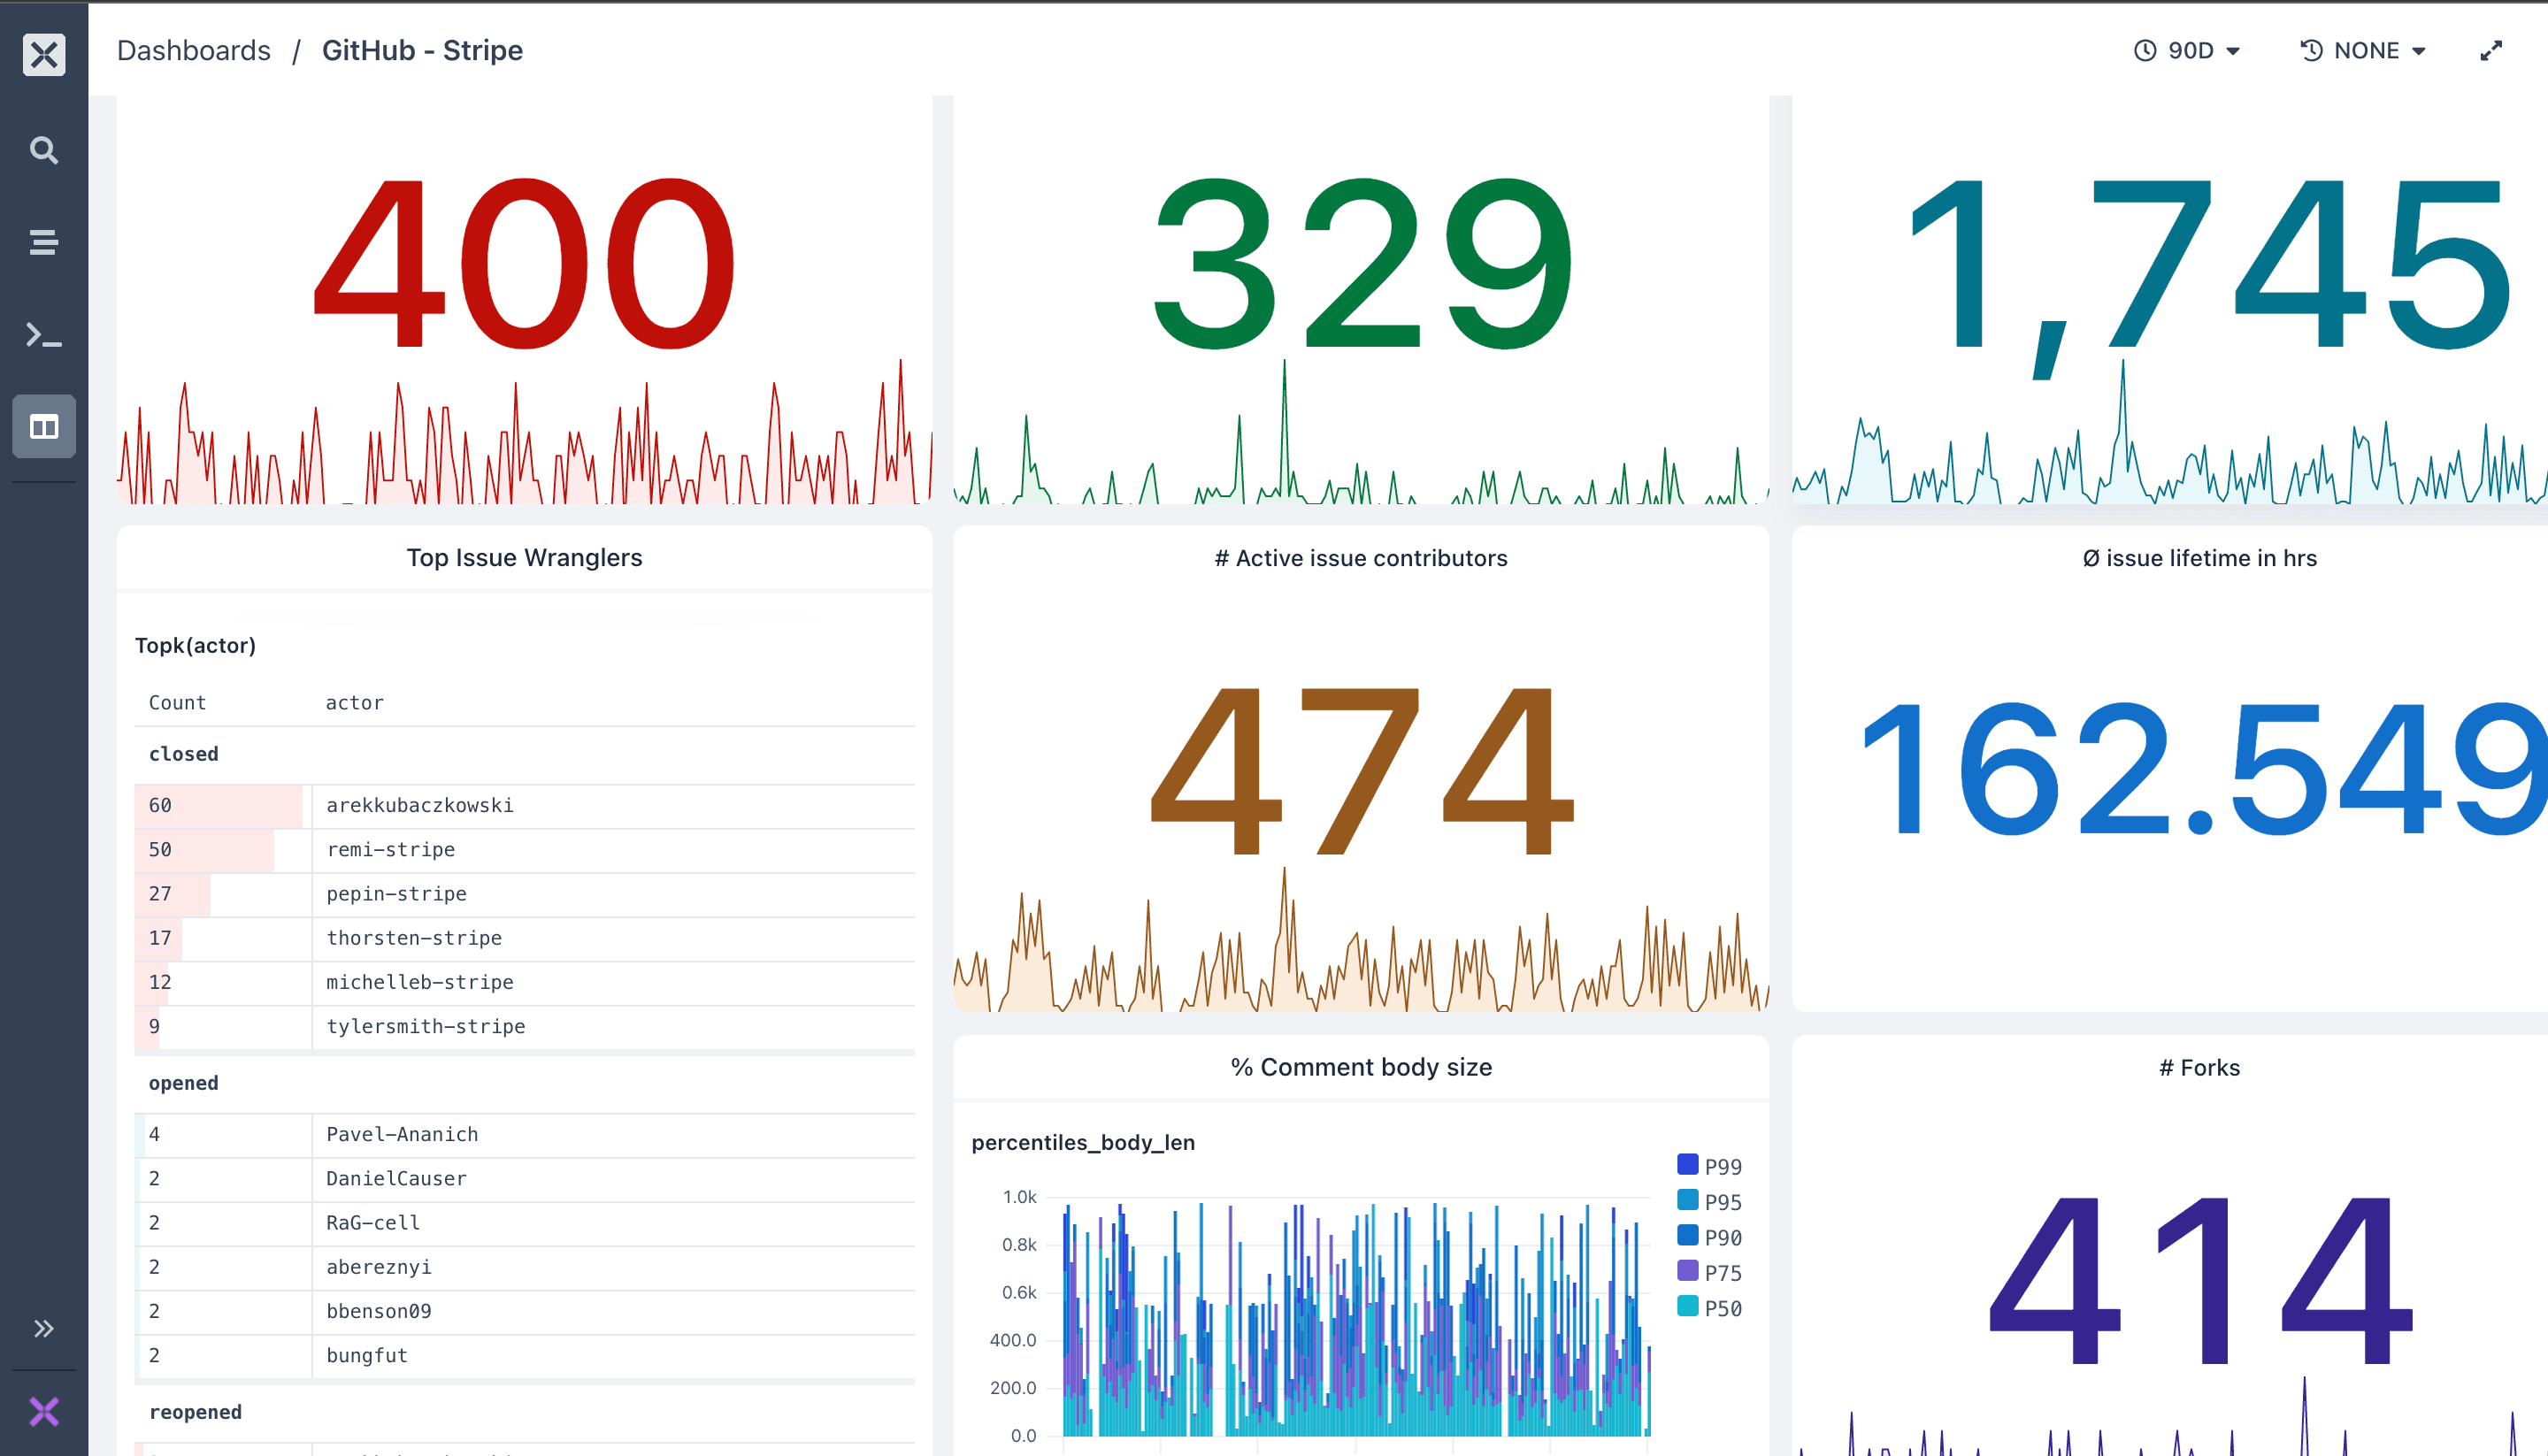Select michelleb-stripe actor row
The height and width of the screenshot is (1456, 2548).
tap(524, 982)
